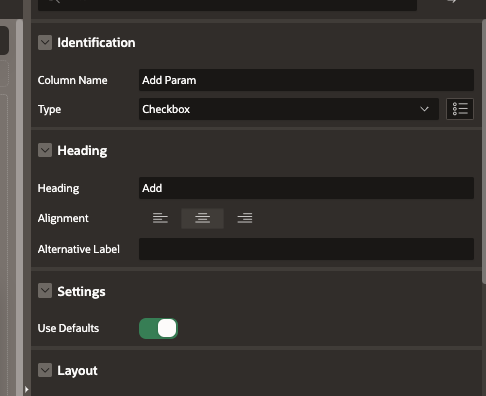Set heading alignment to left
Image resolution: width=486 pixels, height=396 pixels.
160,218
